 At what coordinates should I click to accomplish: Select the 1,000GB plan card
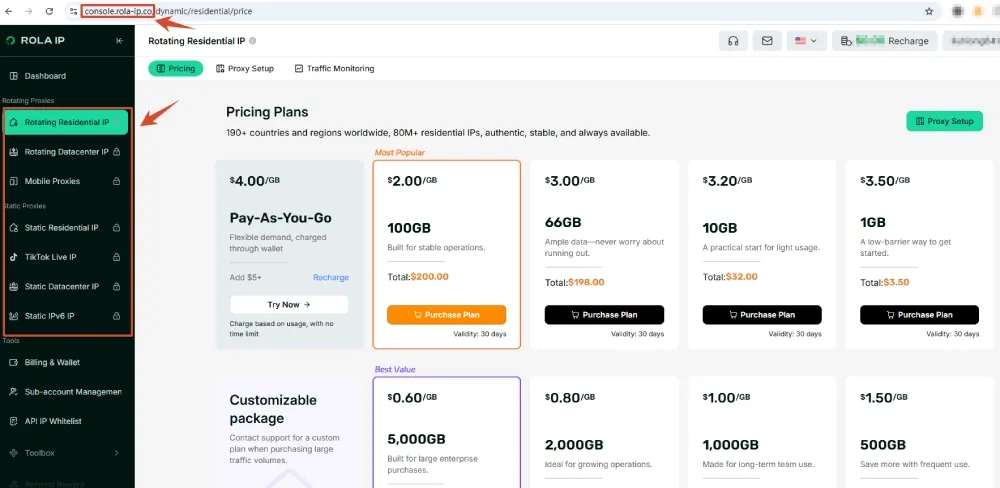click(761, 432)
